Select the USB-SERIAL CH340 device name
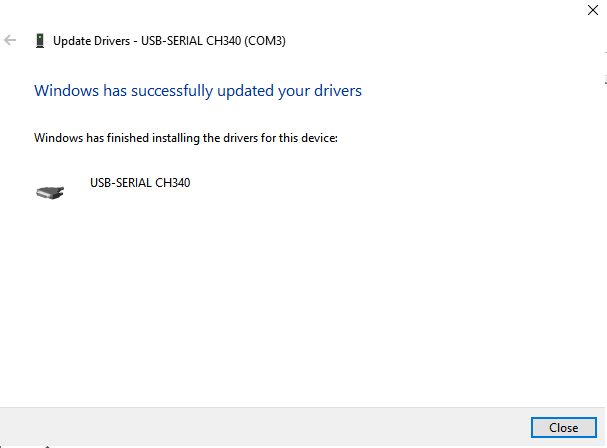The width and height of the screenshot is (607, 448). [140, 183]
